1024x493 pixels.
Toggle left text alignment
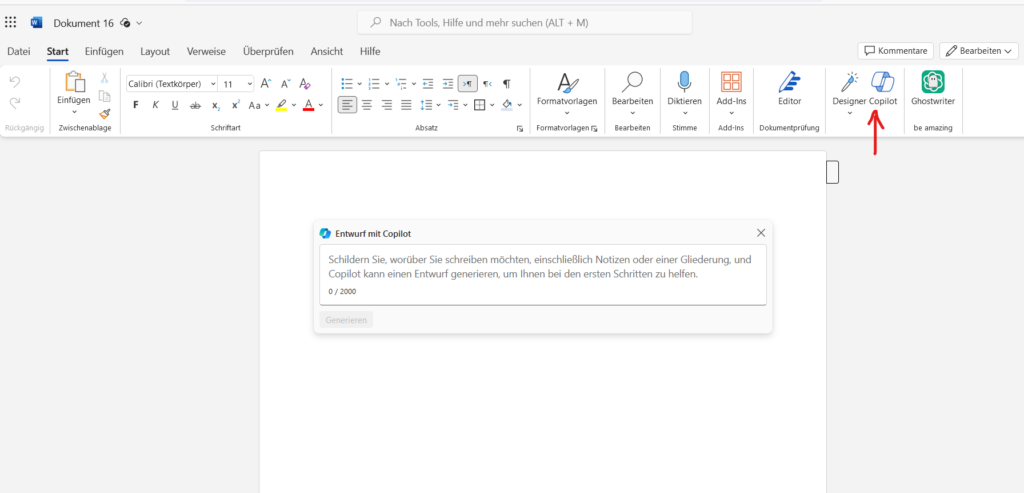point(347,104)
